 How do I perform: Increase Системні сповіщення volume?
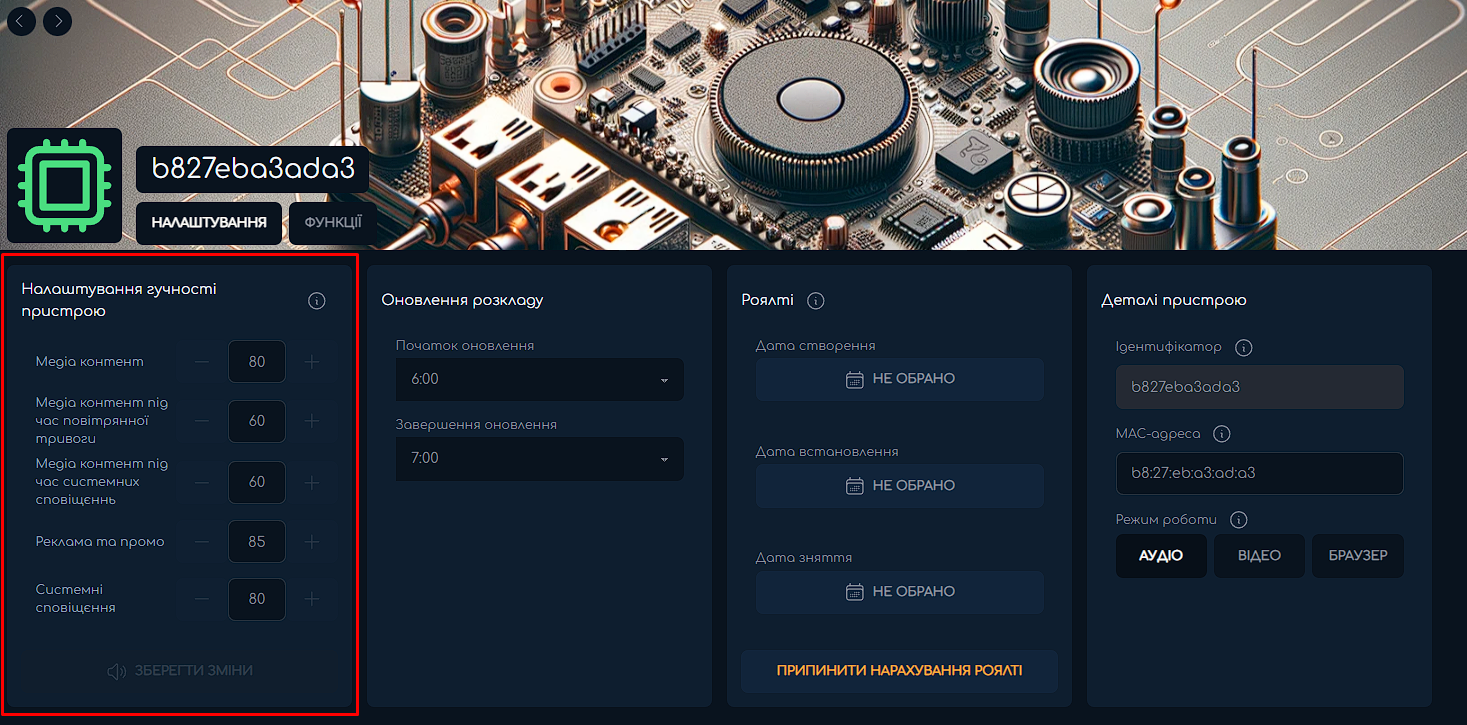[x=312, y=599]
